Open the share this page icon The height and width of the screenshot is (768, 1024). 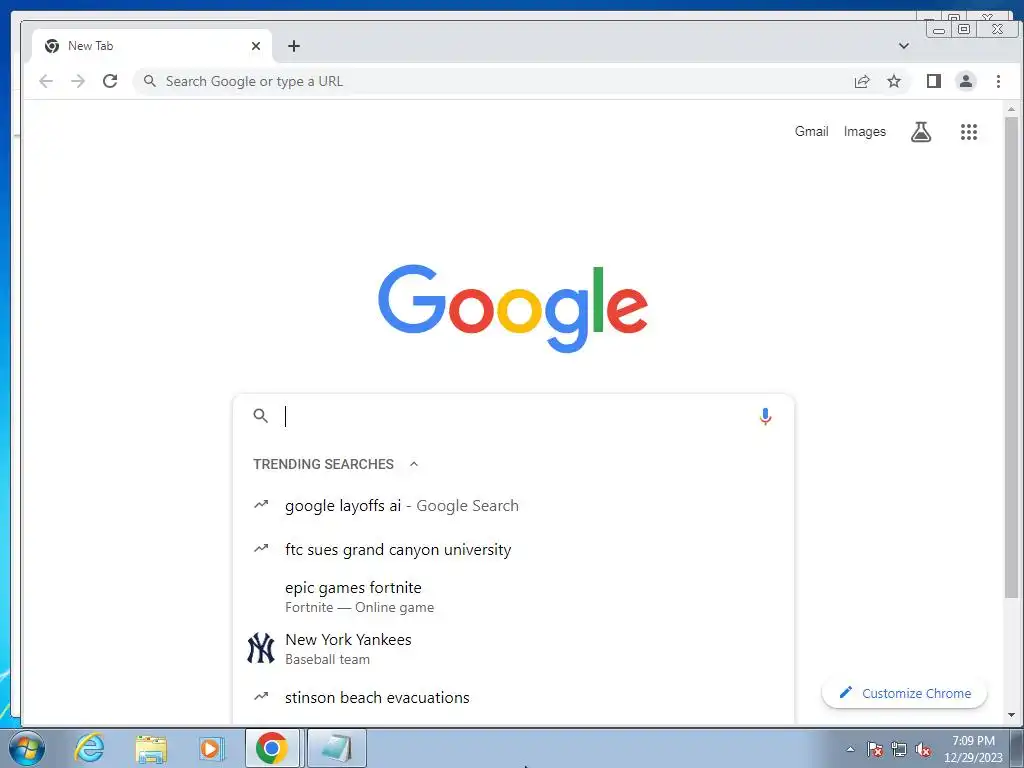tap(862, 81)
